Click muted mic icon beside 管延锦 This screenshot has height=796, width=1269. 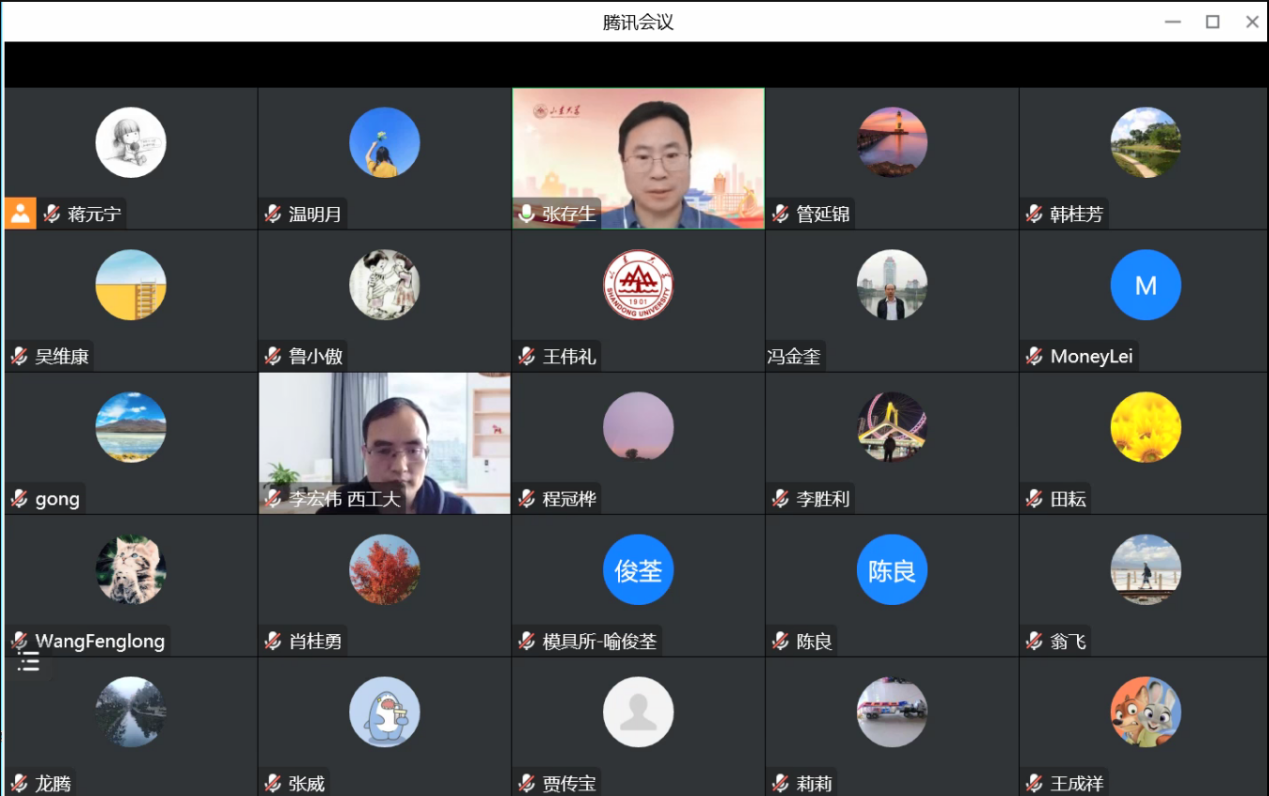pos(781,214)
